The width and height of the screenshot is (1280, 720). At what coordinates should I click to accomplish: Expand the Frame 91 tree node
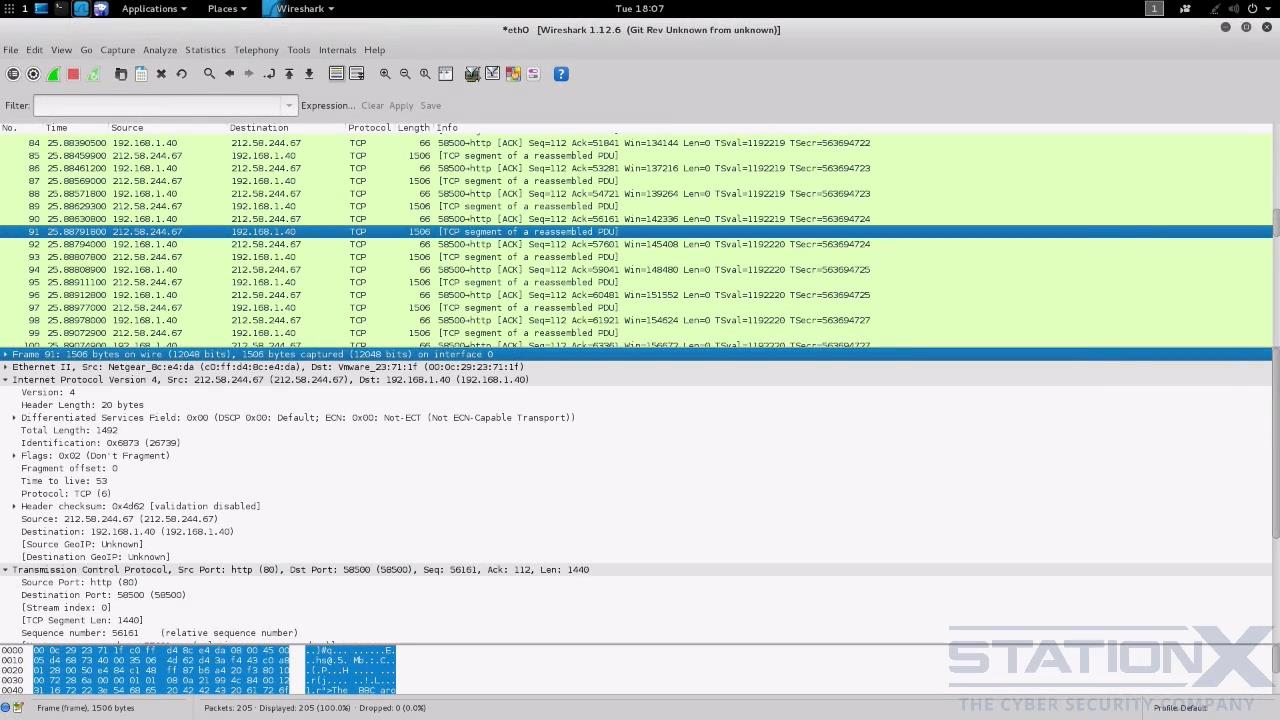pos(5,354)
